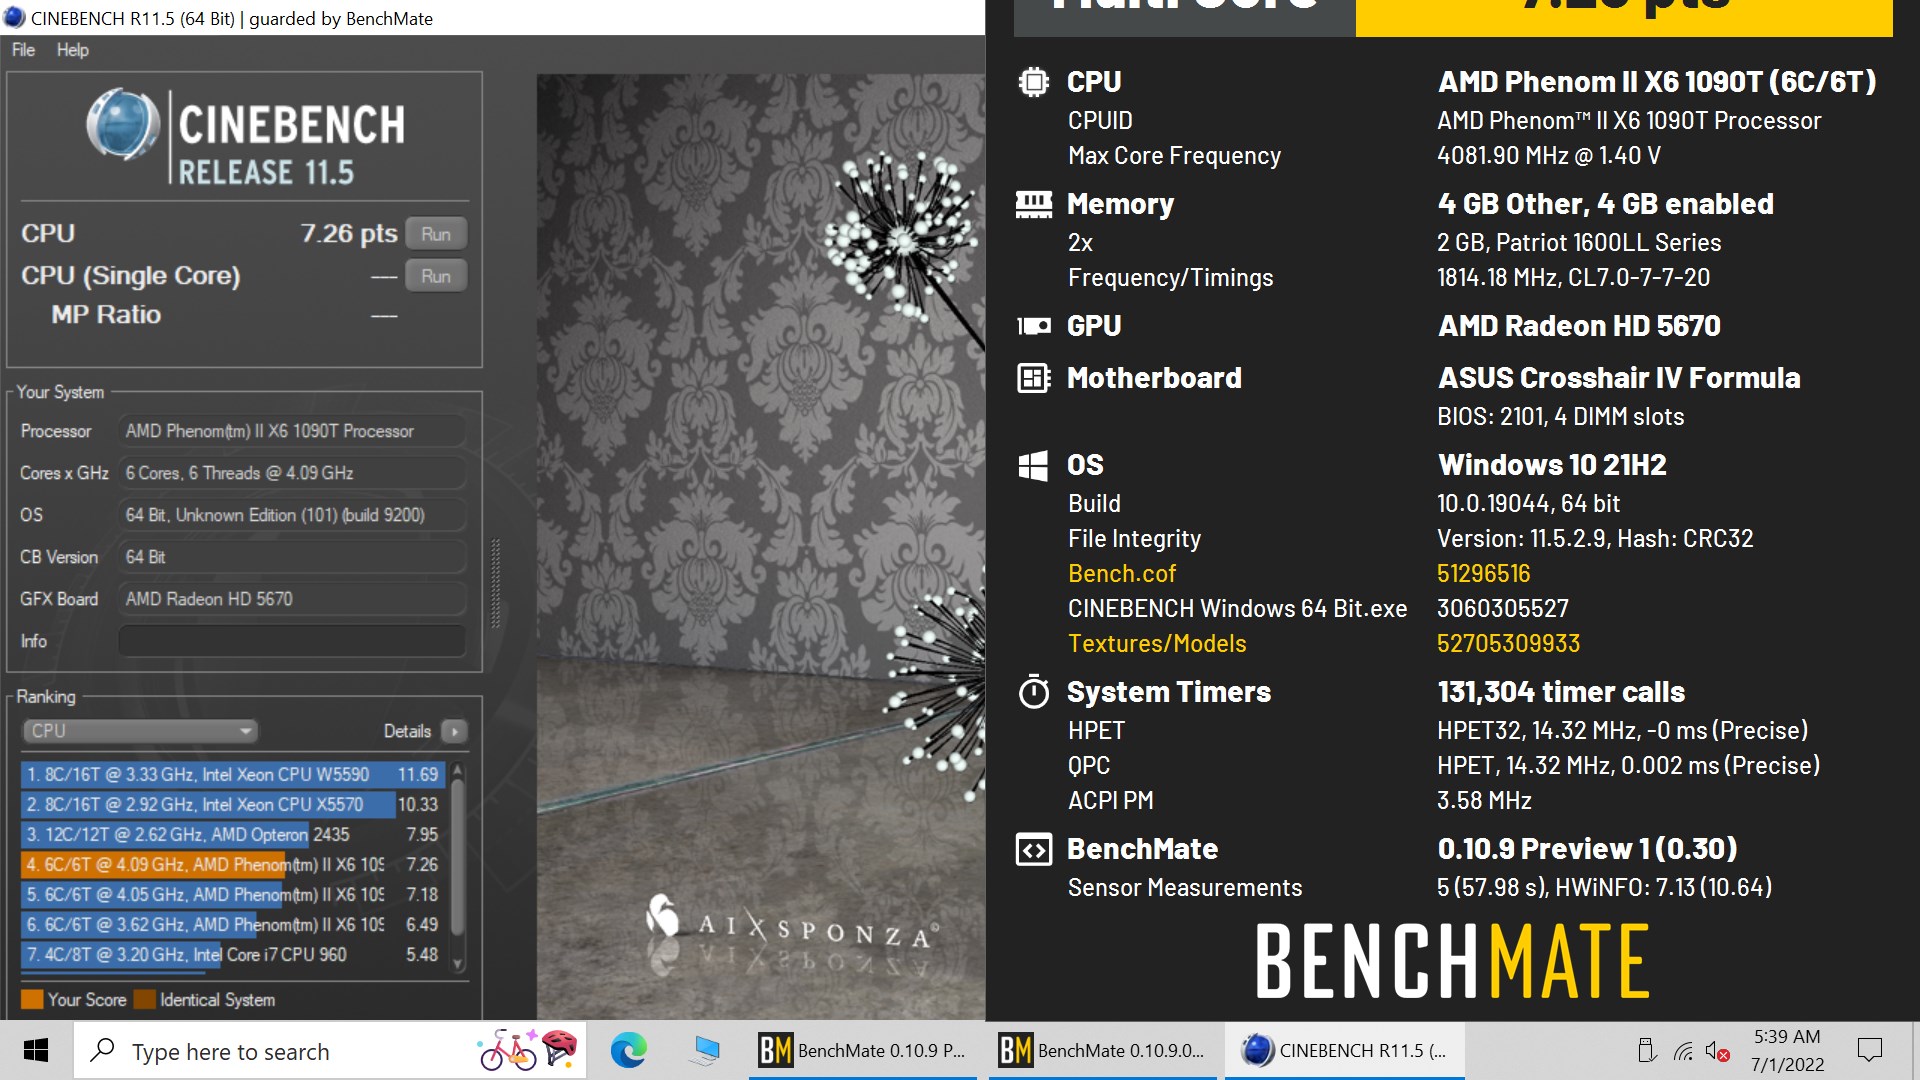Open the notification center icon

[x=1869, y=1051]
